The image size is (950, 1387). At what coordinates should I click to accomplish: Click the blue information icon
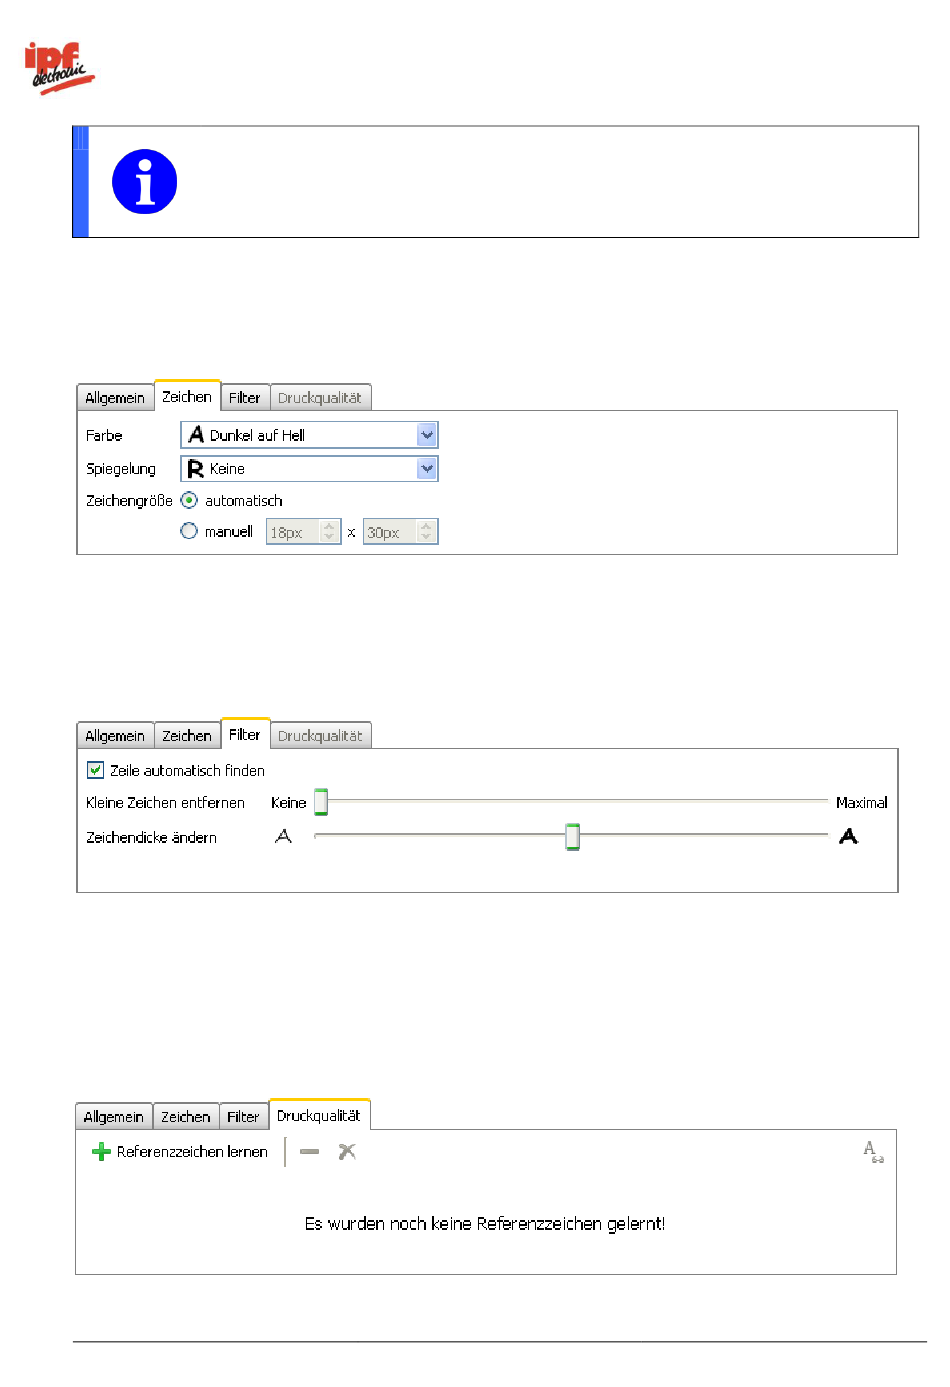point(144,182)
